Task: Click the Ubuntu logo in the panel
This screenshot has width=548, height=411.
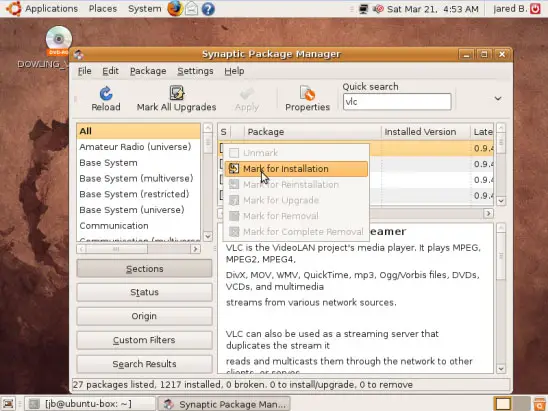Action: [x=13, y=8]
